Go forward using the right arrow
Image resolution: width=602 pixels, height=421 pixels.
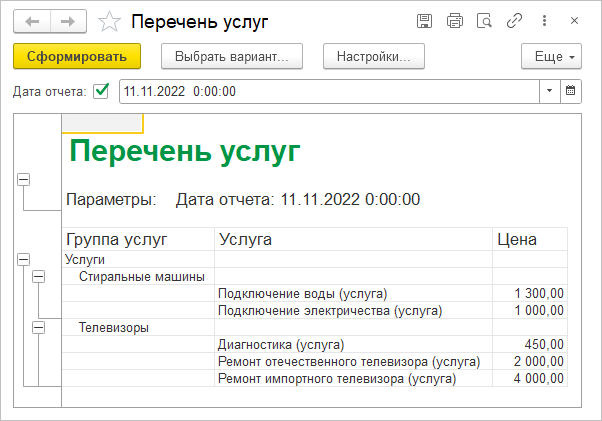pyautogui.click(x=68, y=21)
